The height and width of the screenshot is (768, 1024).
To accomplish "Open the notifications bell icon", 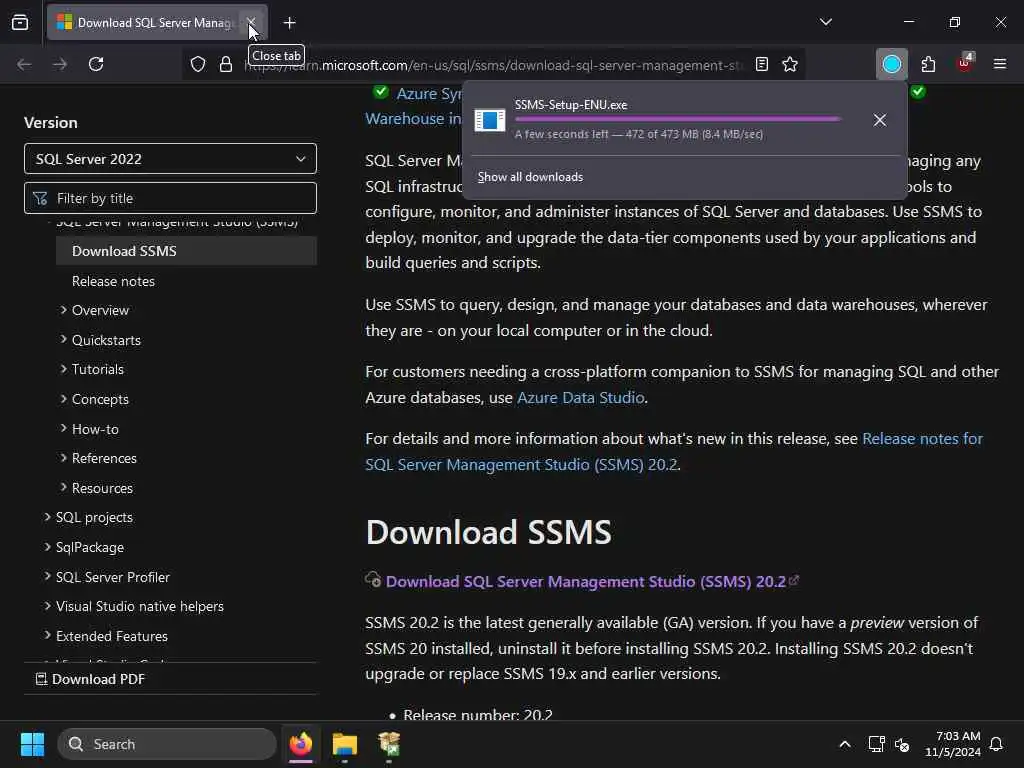I will pyautogui.click(x=997, y=744).
